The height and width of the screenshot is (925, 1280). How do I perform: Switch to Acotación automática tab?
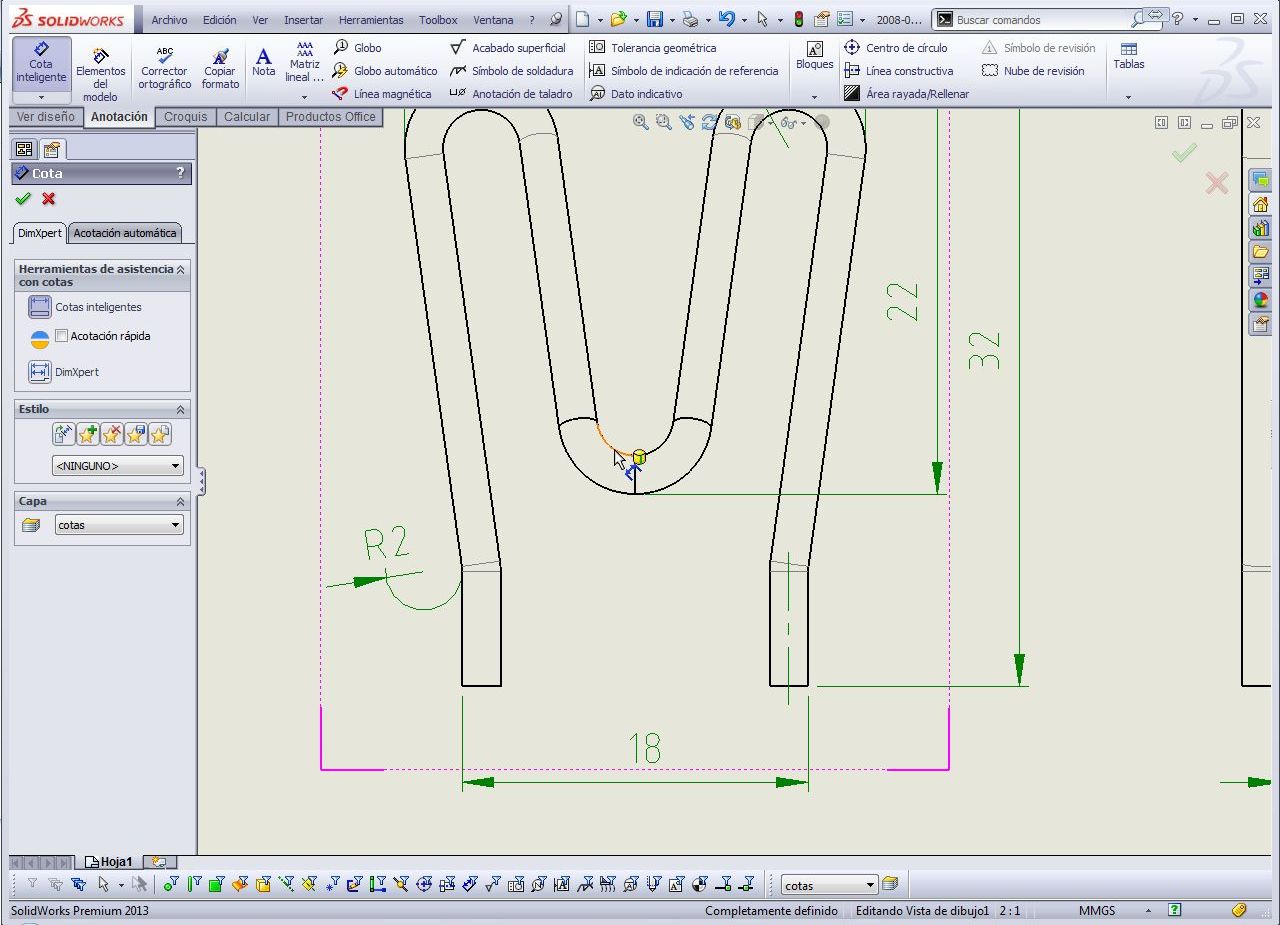[x=125, y=233]
